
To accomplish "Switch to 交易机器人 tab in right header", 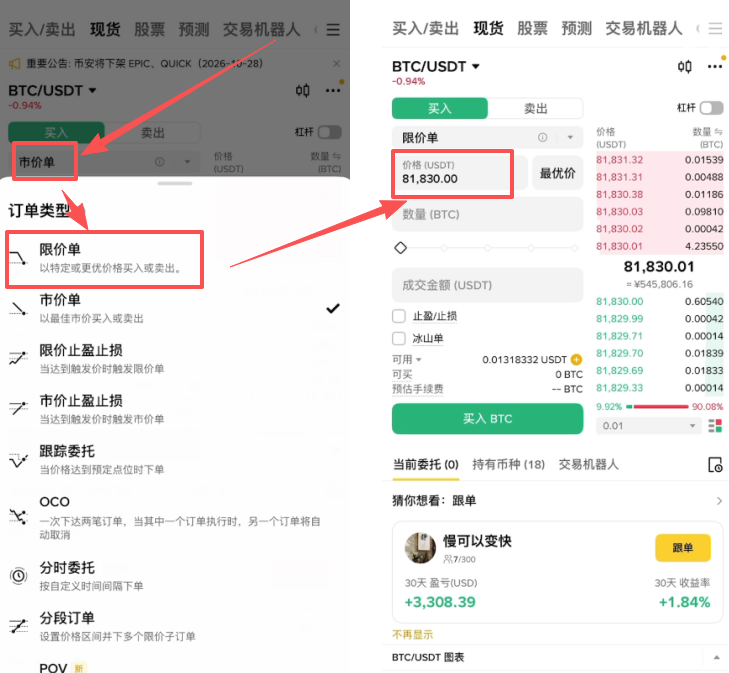I will [x=643, y=28].
